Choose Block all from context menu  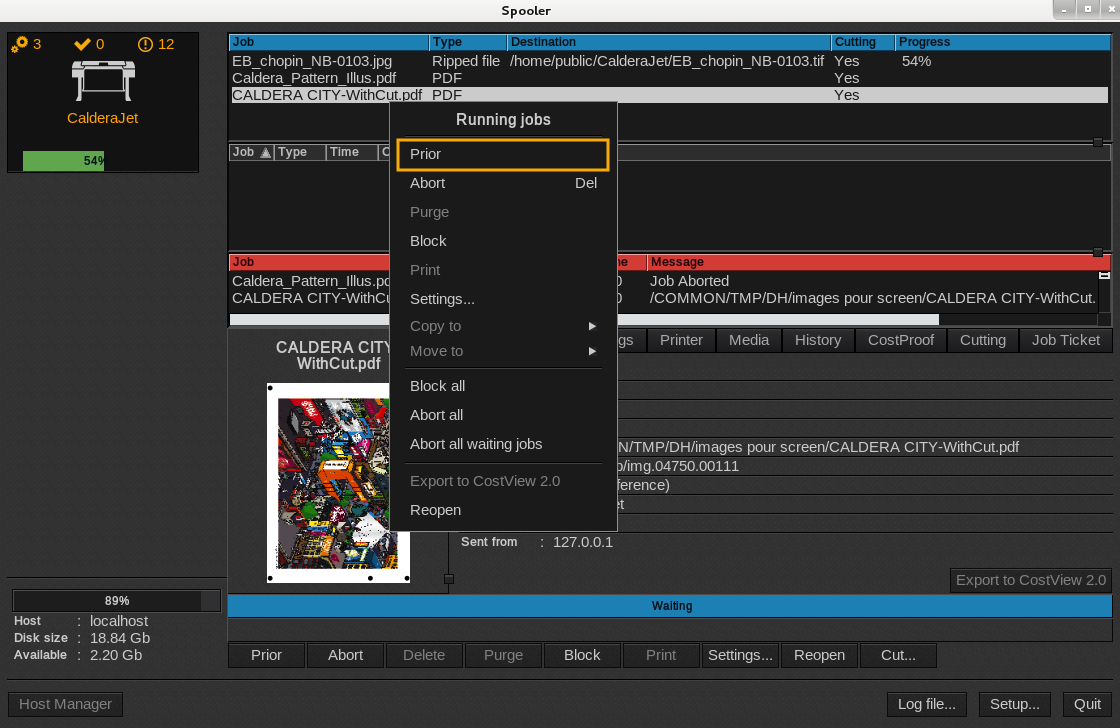[437, 386]
